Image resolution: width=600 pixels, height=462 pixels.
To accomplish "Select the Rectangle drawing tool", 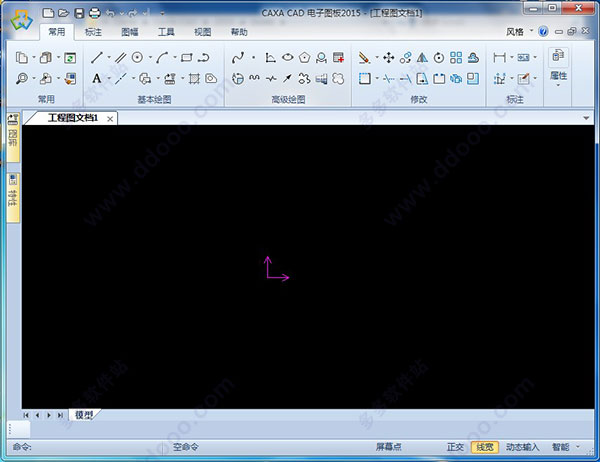I will 186,58.
